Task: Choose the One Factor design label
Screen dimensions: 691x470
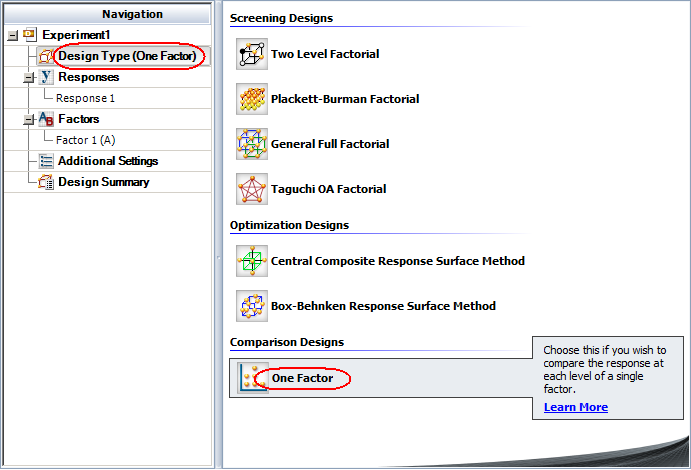Action: pyautogui.click(x=302, y=378)
